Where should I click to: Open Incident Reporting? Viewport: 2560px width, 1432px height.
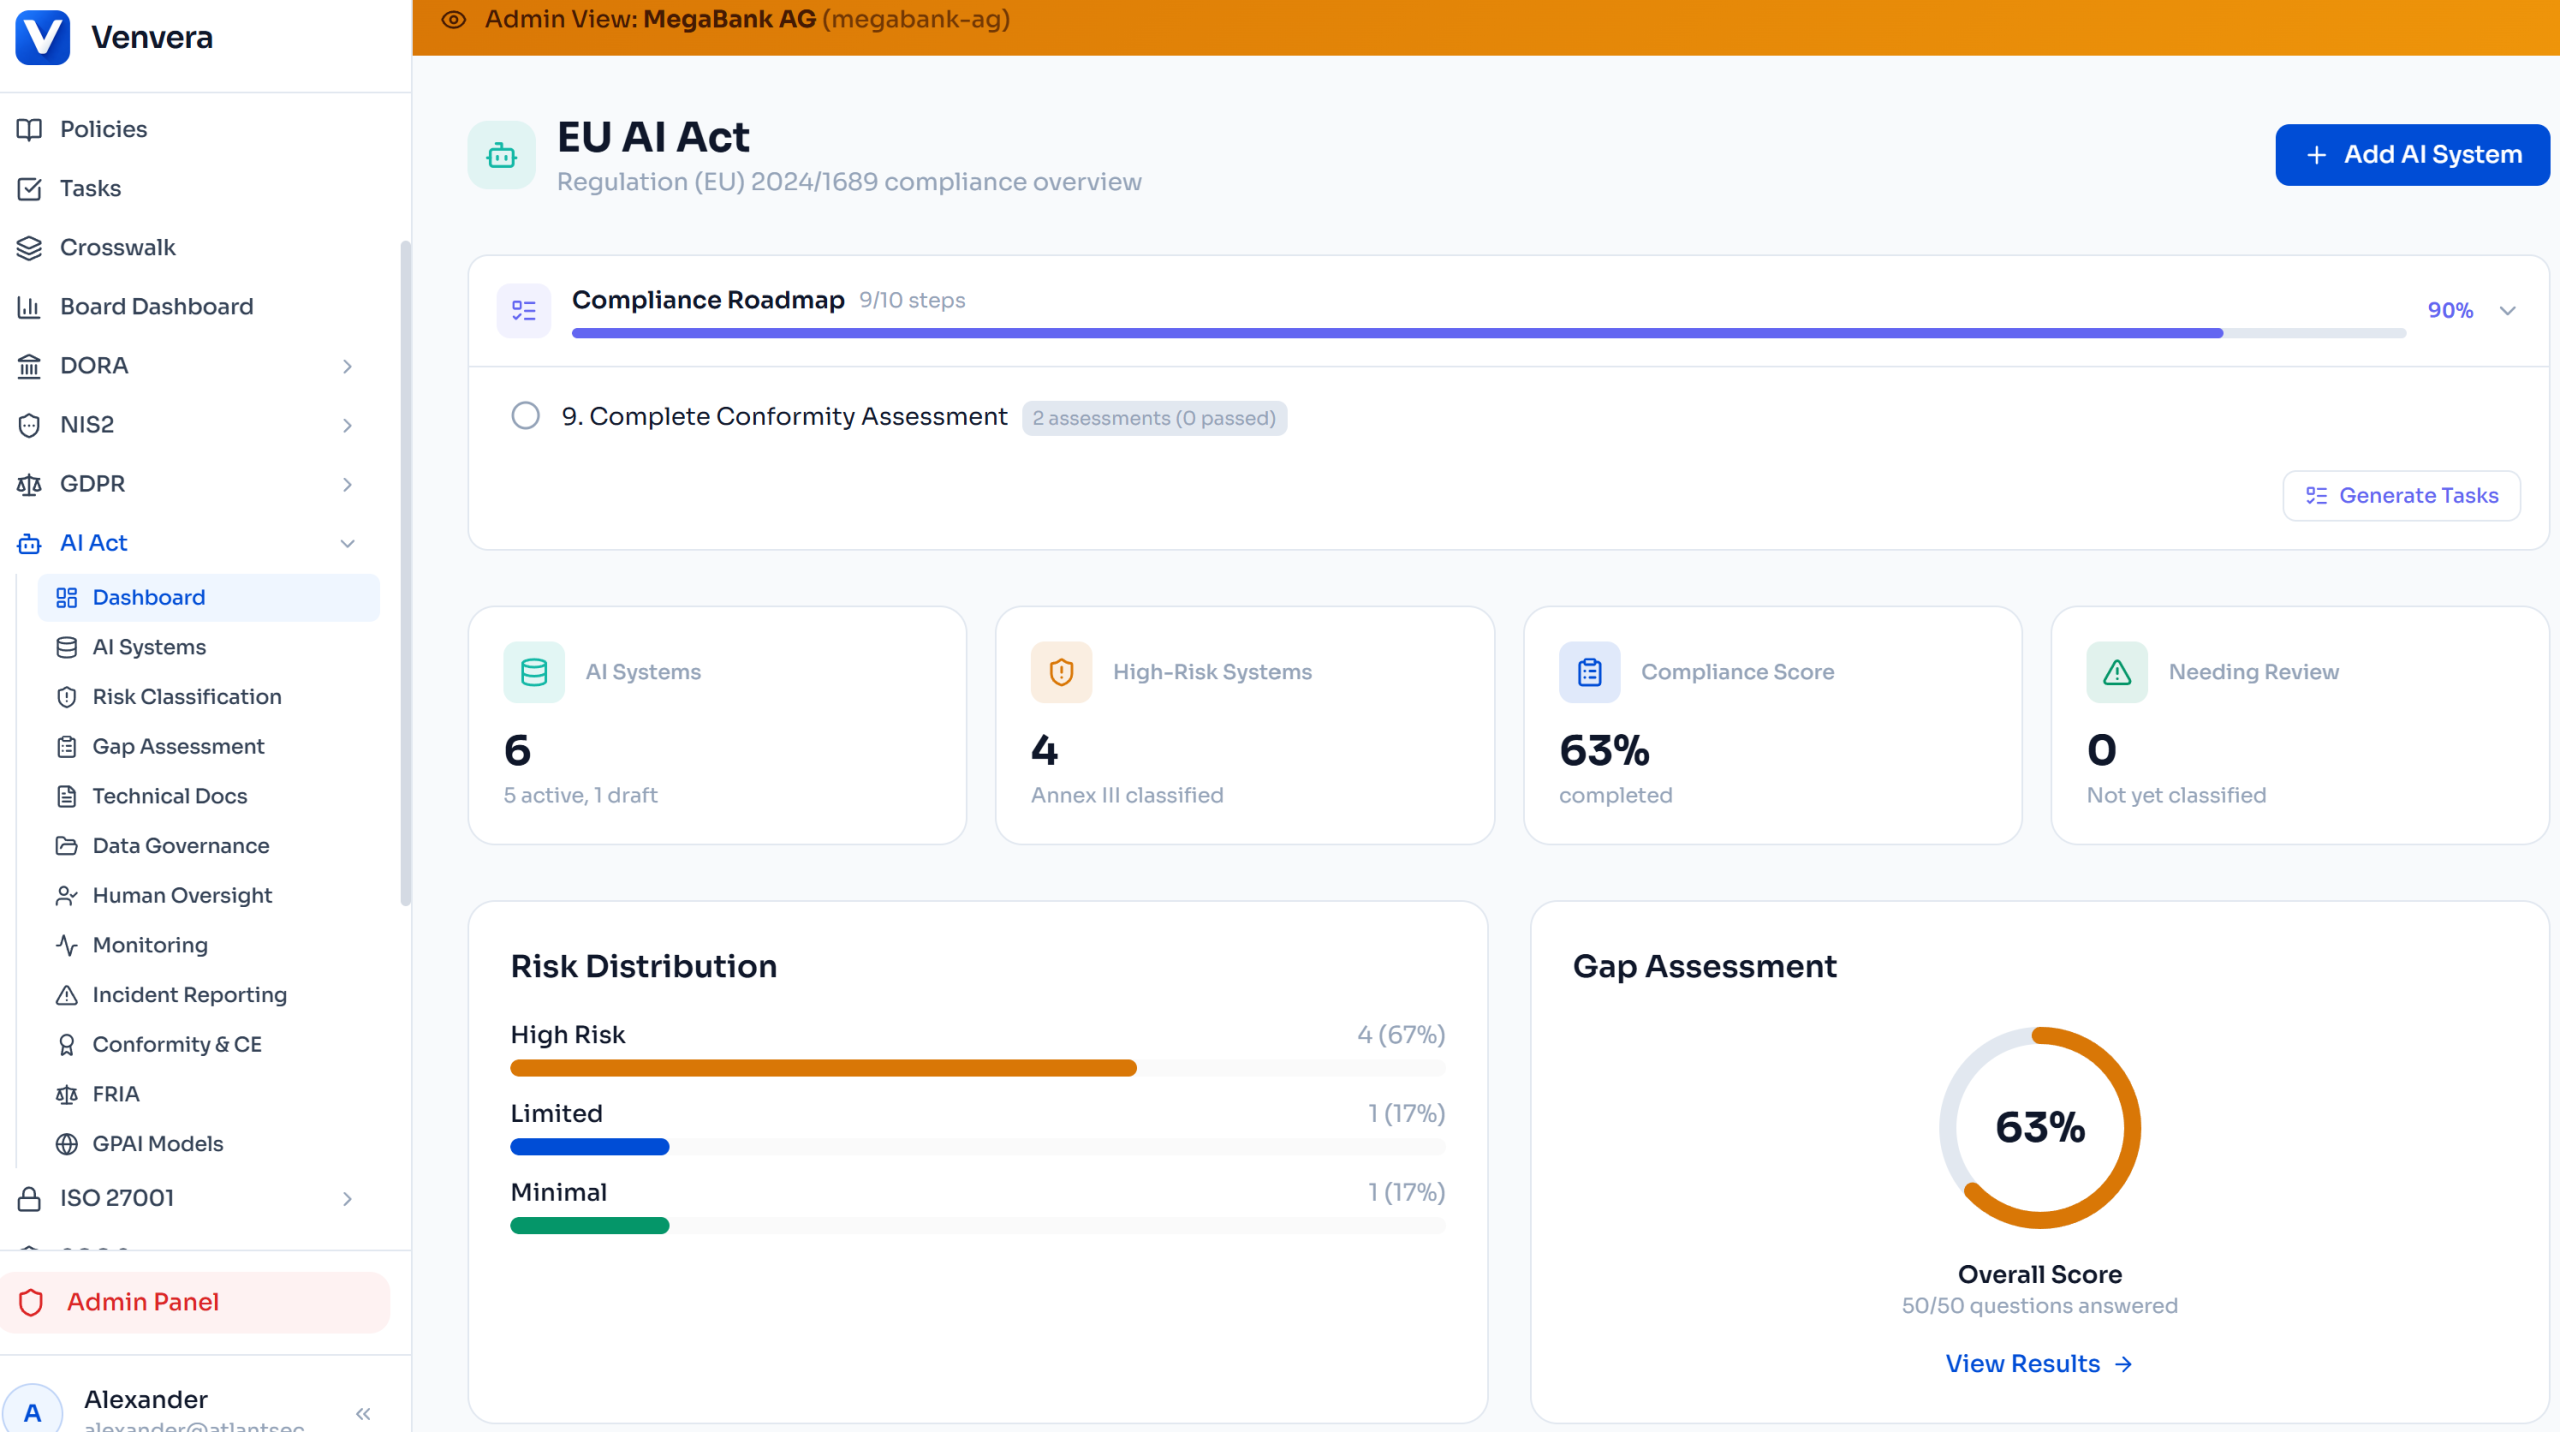[189, 994]
